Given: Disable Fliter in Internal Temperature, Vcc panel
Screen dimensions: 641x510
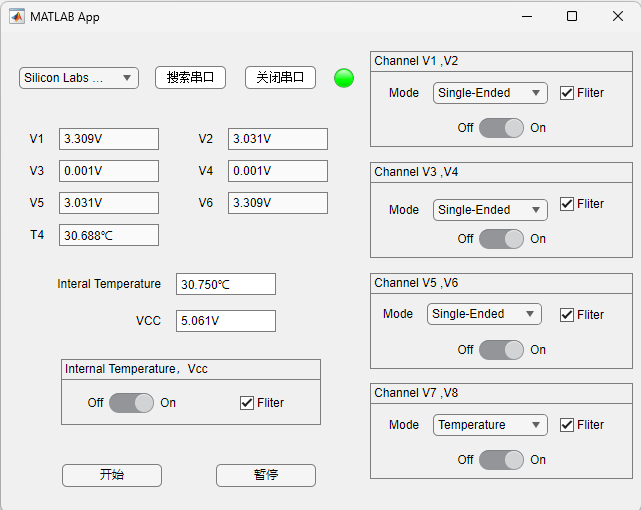Looking at the screenshot, I should (247, 403).
